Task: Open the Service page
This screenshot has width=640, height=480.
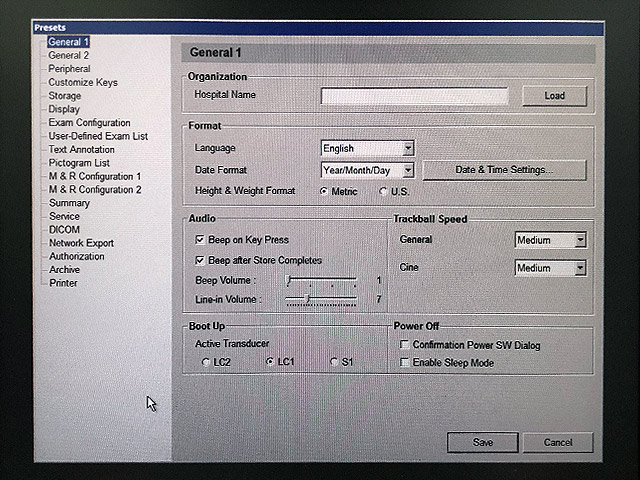Action: (x=64, y=216)
